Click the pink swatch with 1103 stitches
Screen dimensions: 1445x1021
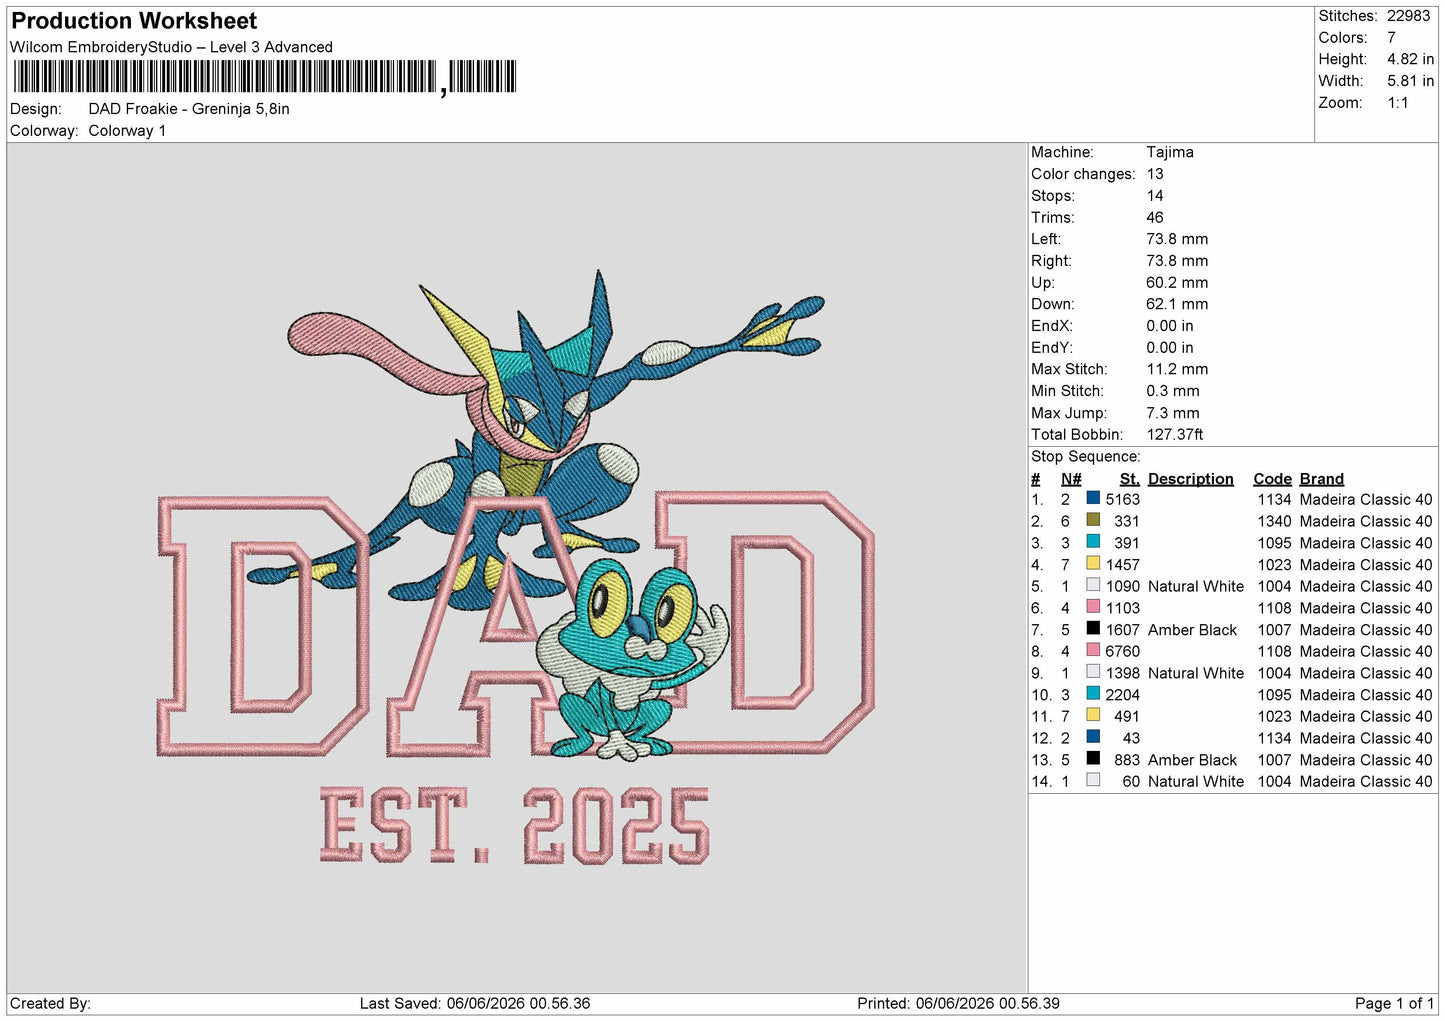tap(1093, 607)
